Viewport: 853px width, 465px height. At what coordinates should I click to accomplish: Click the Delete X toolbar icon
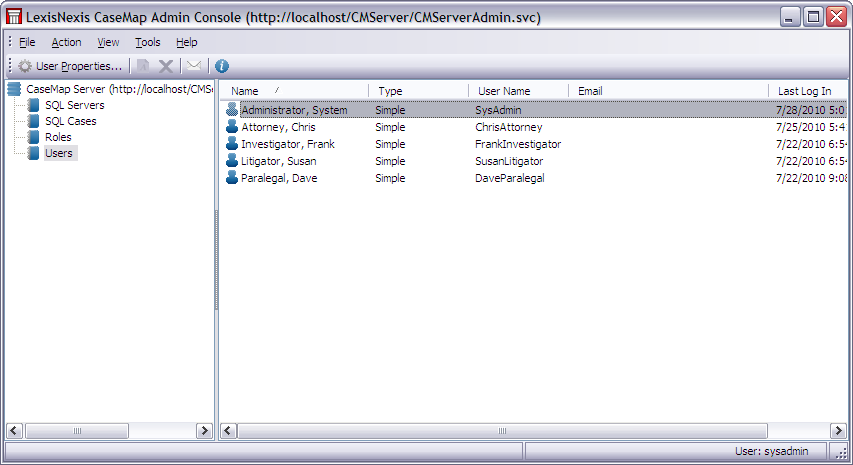pyautogui.click(x=166, y=66)
